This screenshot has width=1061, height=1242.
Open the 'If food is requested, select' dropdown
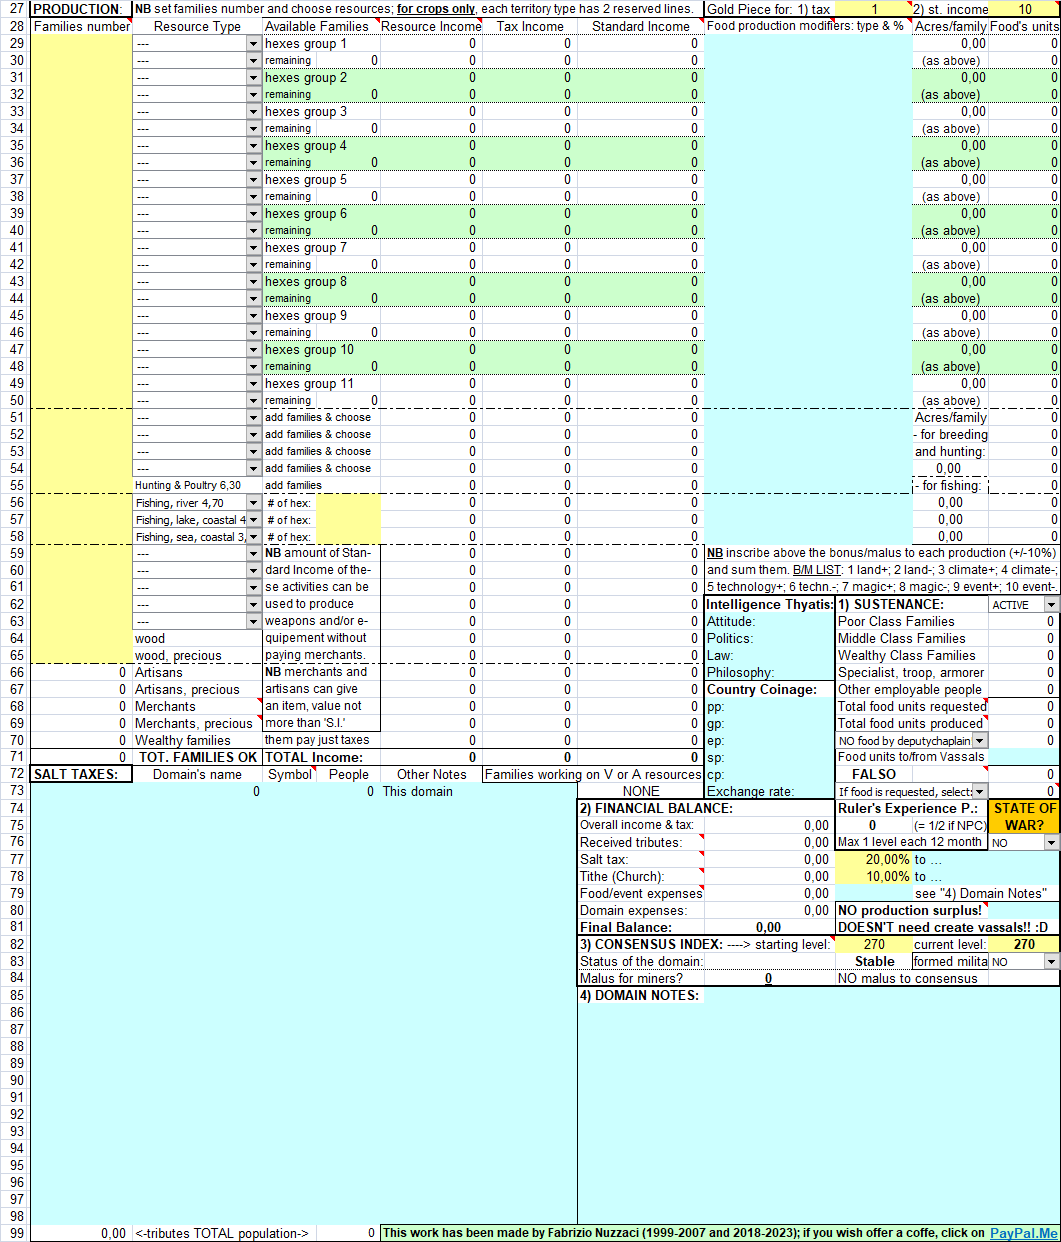coord(980,792)
